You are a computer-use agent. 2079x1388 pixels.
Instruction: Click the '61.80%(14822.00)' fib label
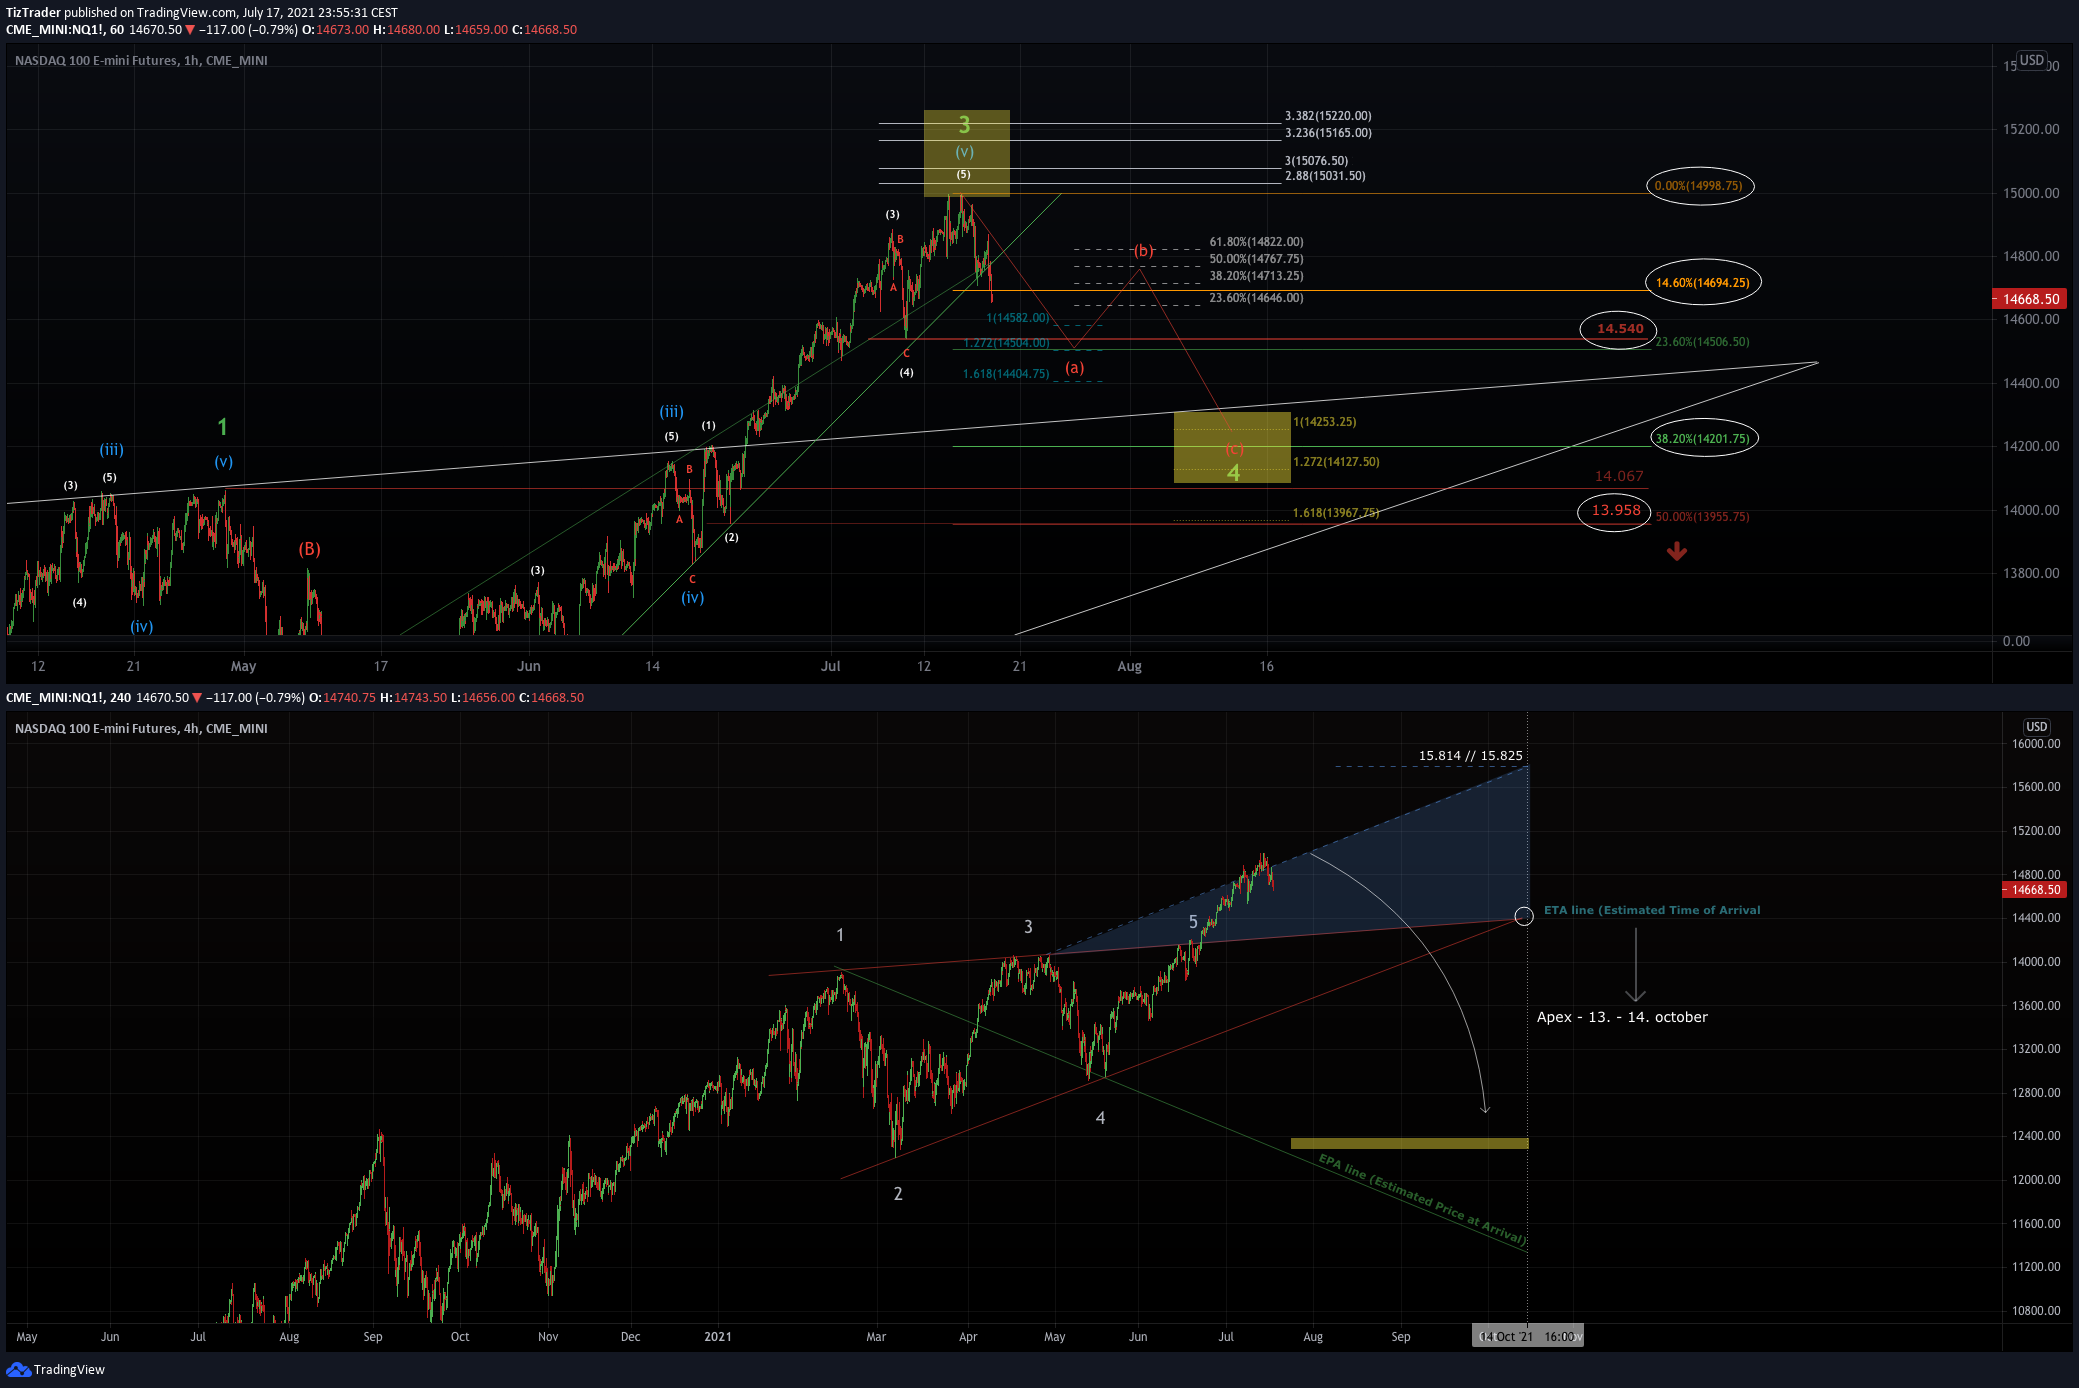[x=1256, y=242]
